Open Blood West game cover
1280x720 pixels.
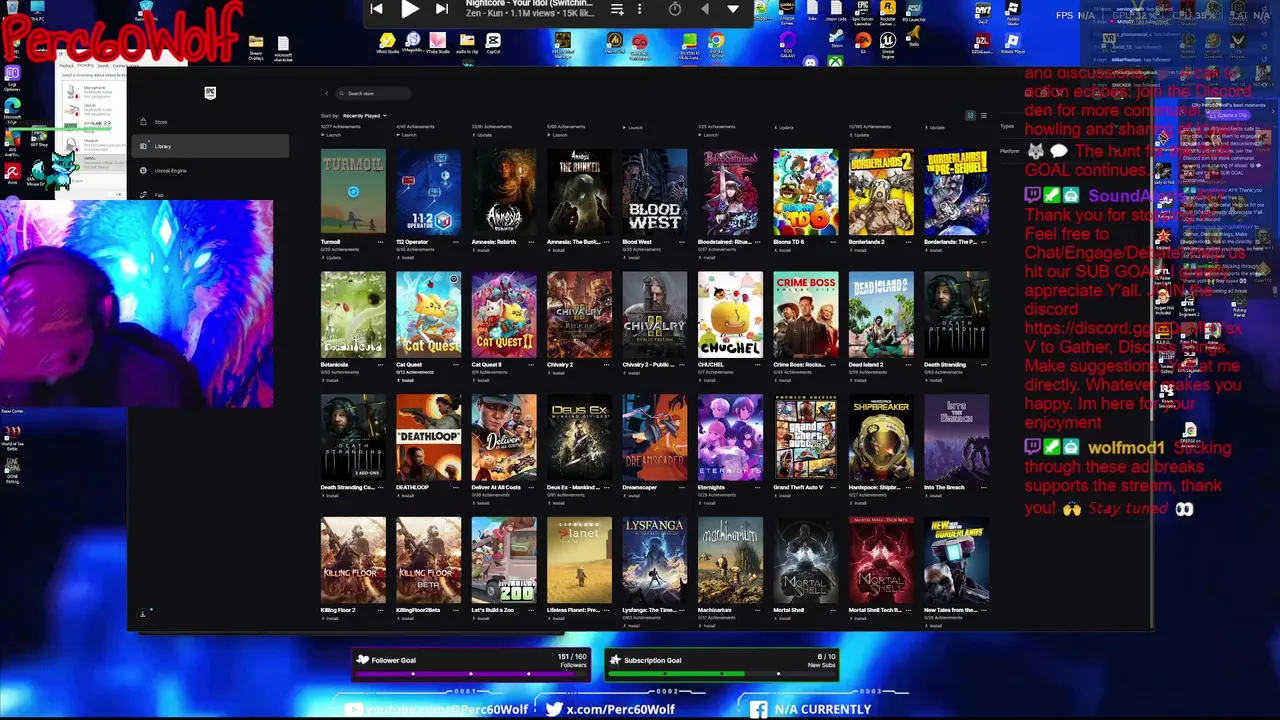[x=655, y=192]
